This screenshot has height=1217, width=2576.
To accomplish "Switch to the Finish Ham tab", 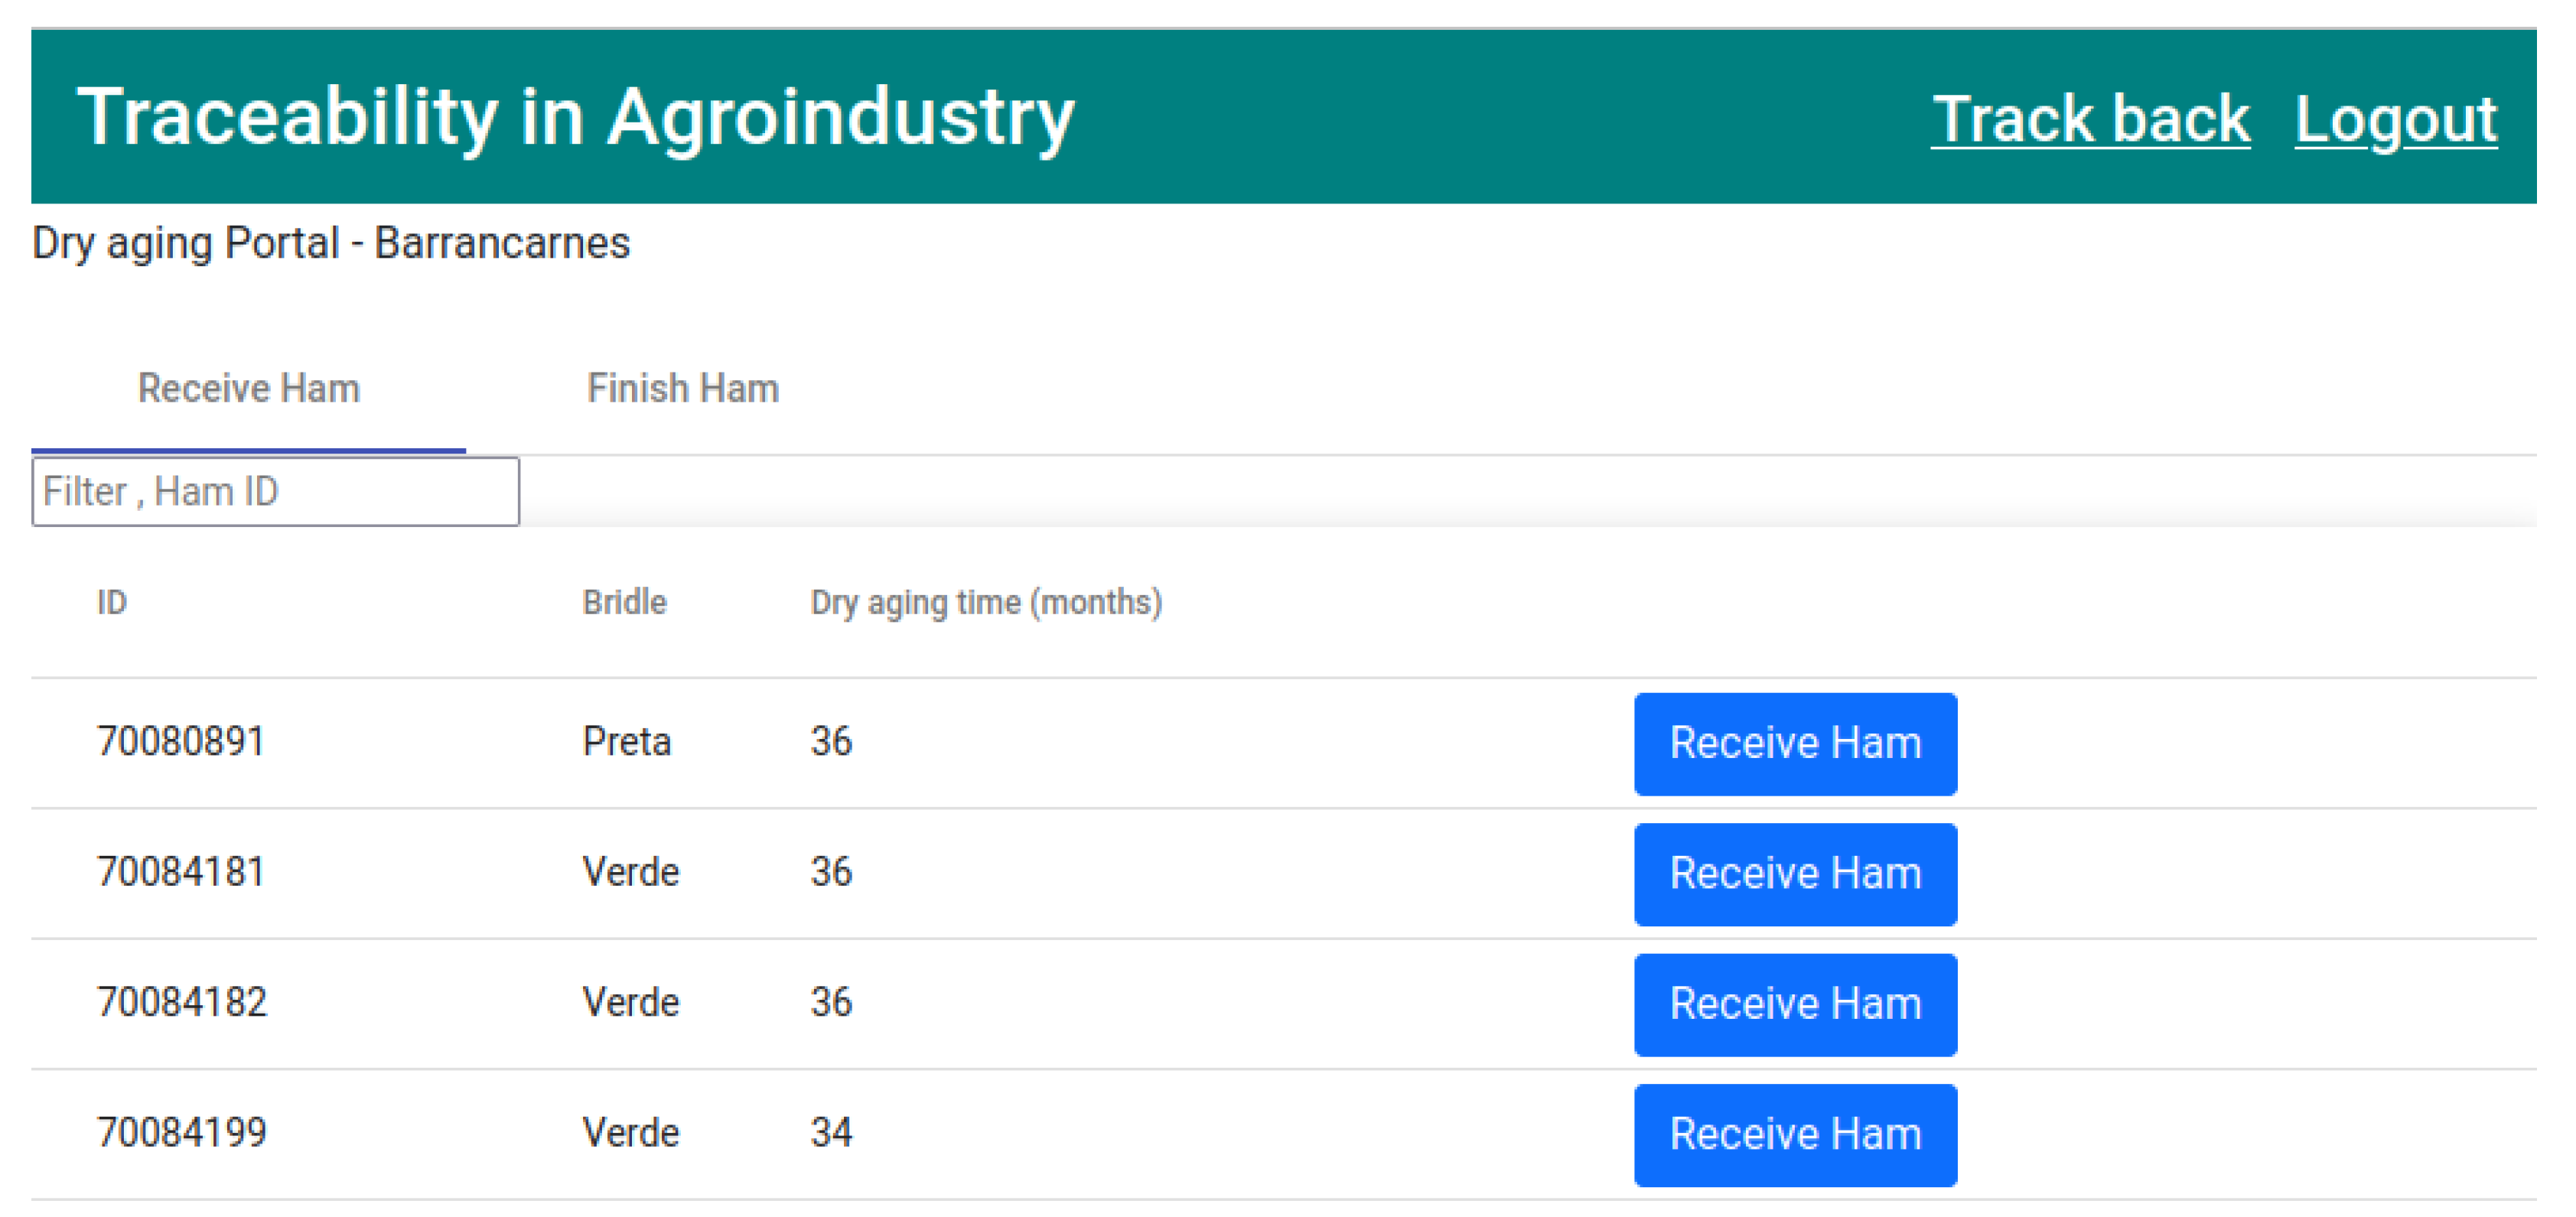I will (682, 388).
